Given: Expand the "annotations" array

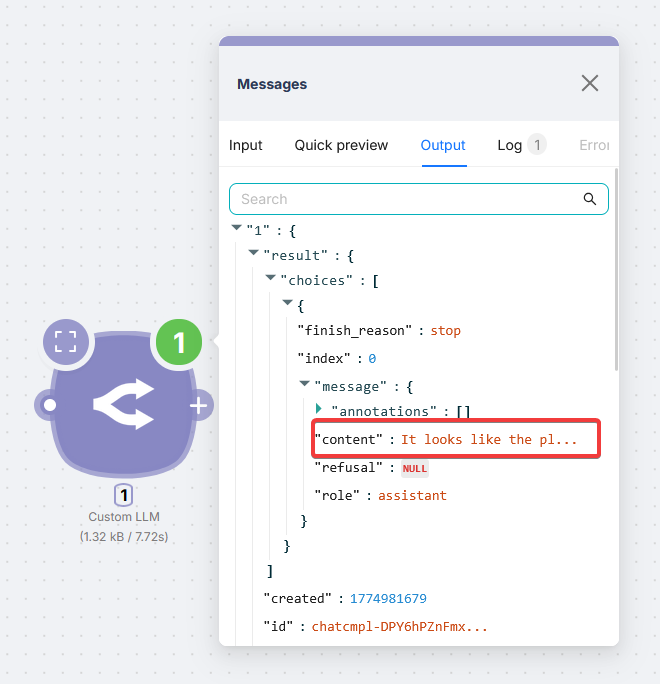Looking at the screenshot, I should click(x=320, y=409).
